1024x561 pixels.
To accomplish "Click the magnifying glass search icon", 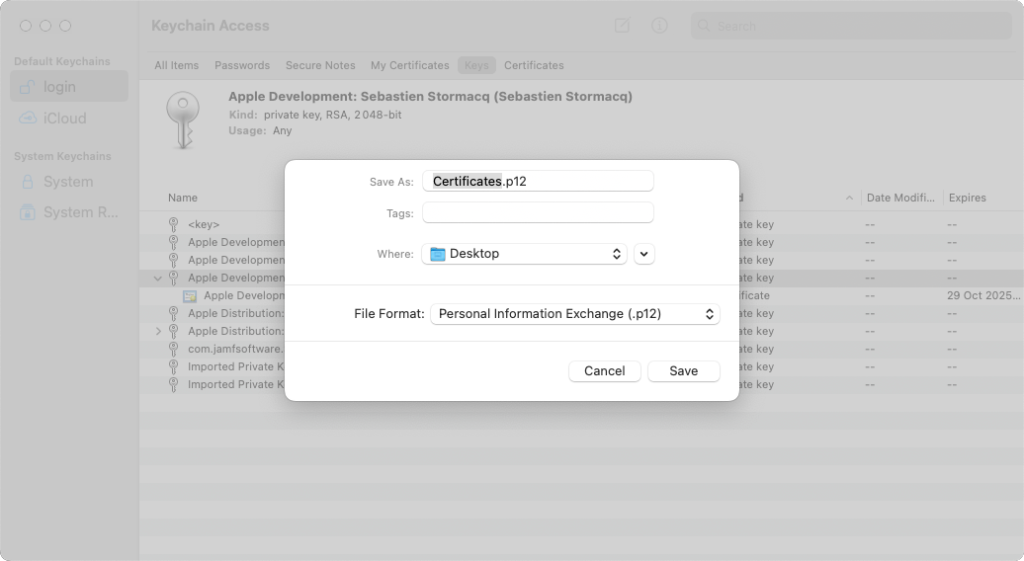I will pyautogui.click(x=703, y=26).
